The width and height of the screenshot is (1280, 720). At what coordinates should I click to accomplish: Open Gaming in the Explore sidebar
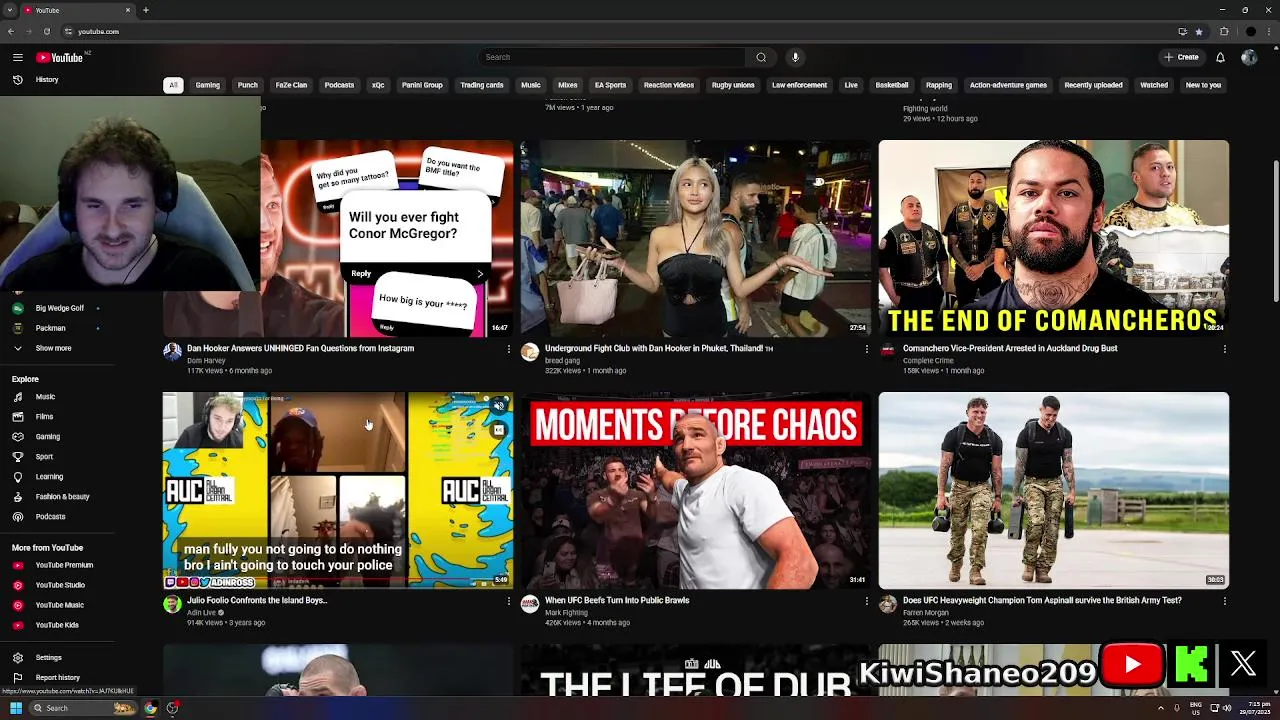47,437
